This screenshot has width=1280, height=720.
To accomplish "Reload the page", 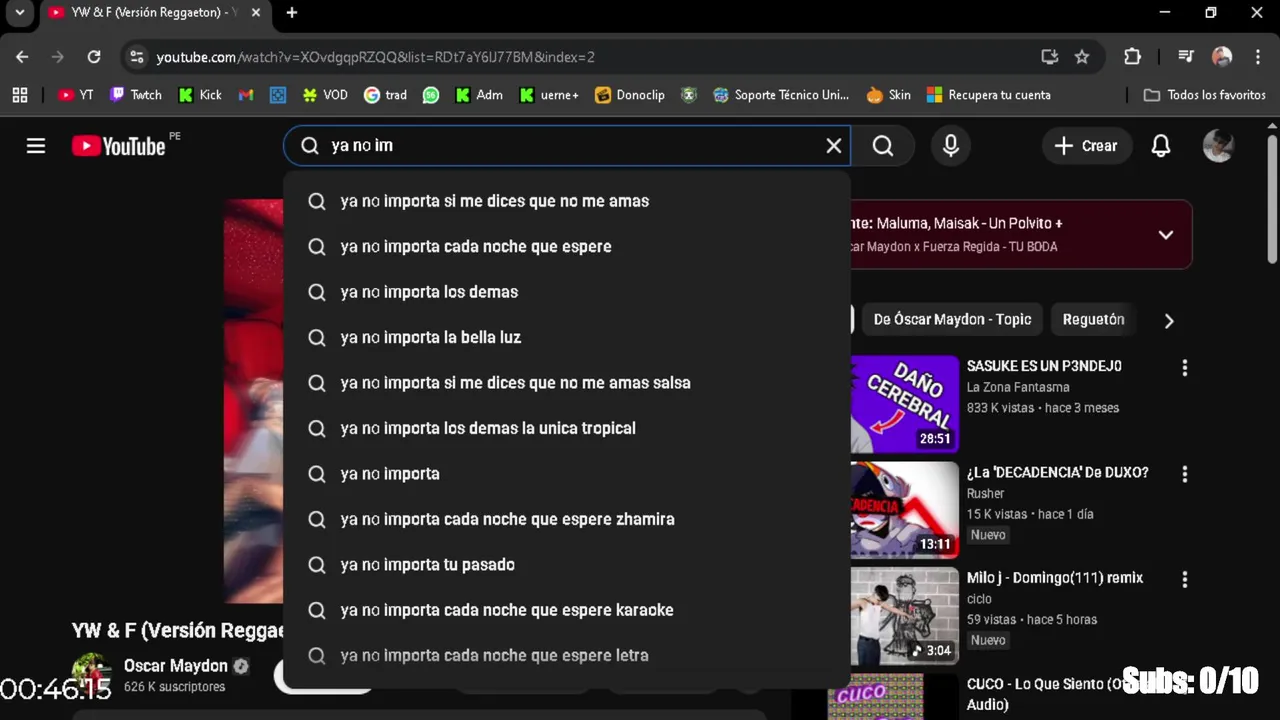I will coord(94,57).
